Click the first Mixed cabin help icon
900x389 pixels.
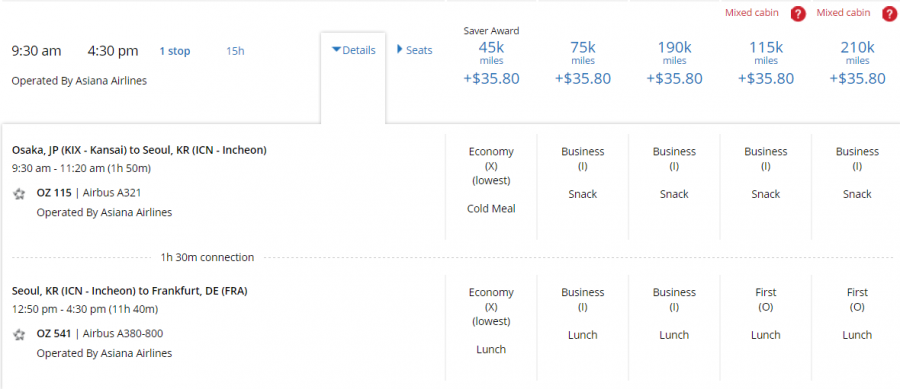798,14
